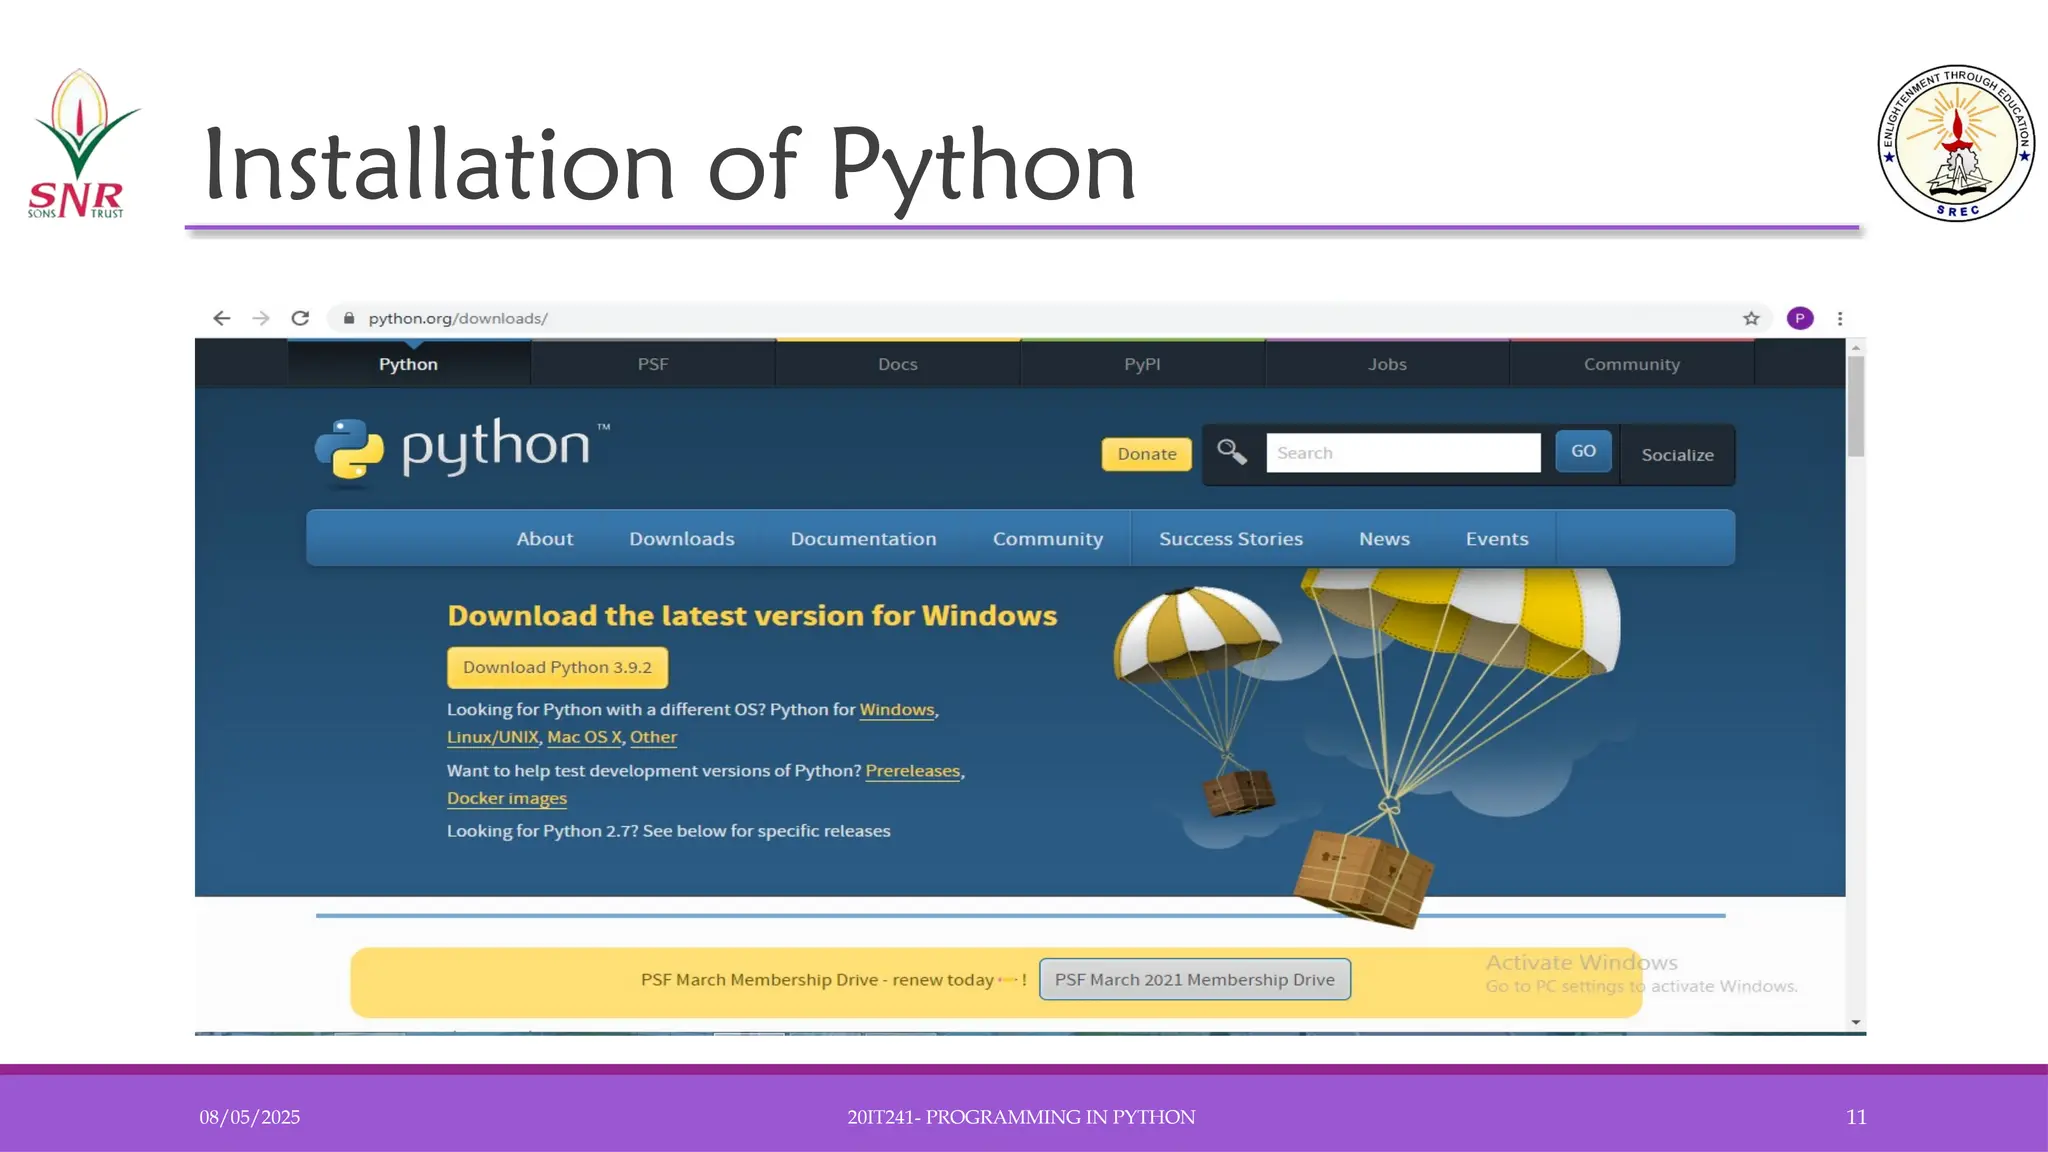
Task: Follow the Prereleases link
Action: 913,771
